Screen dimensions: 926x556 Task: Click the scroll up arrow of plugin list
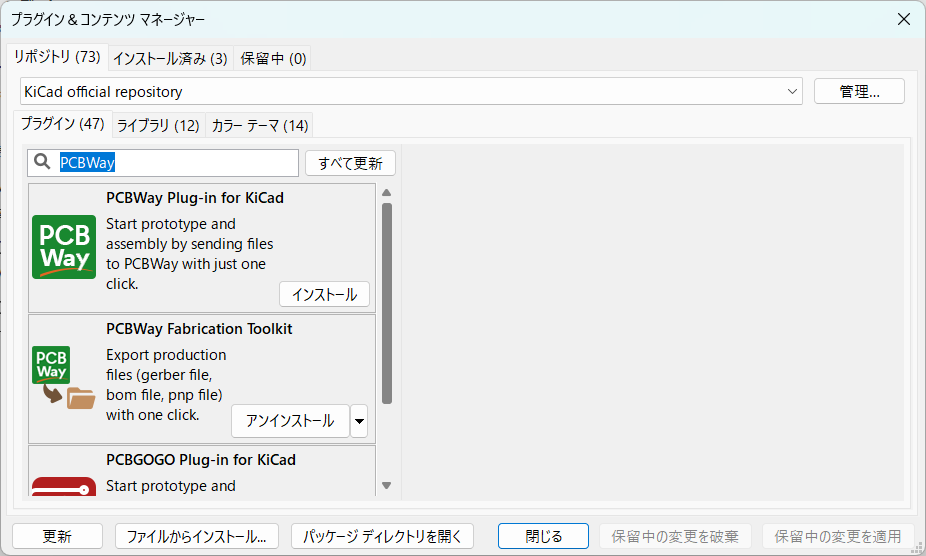(x=387, y=193)
